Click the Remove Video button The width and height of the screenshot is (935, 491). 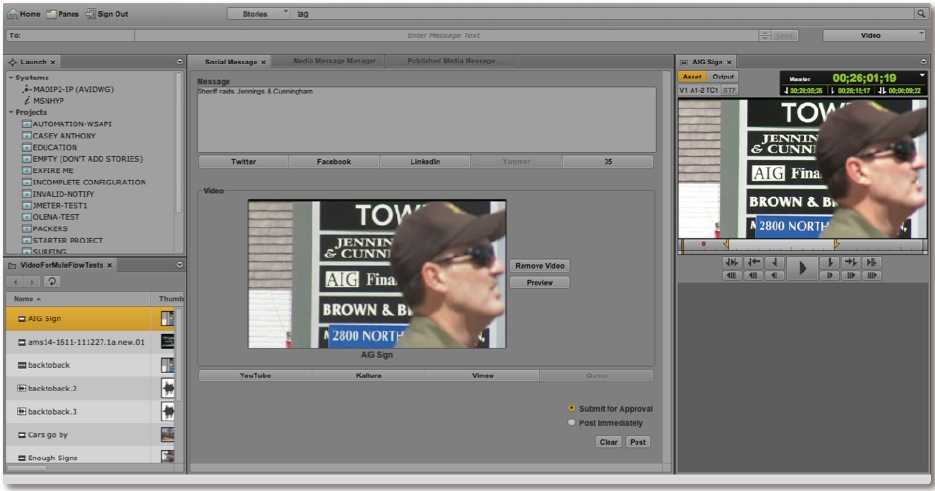coord(540,266)
